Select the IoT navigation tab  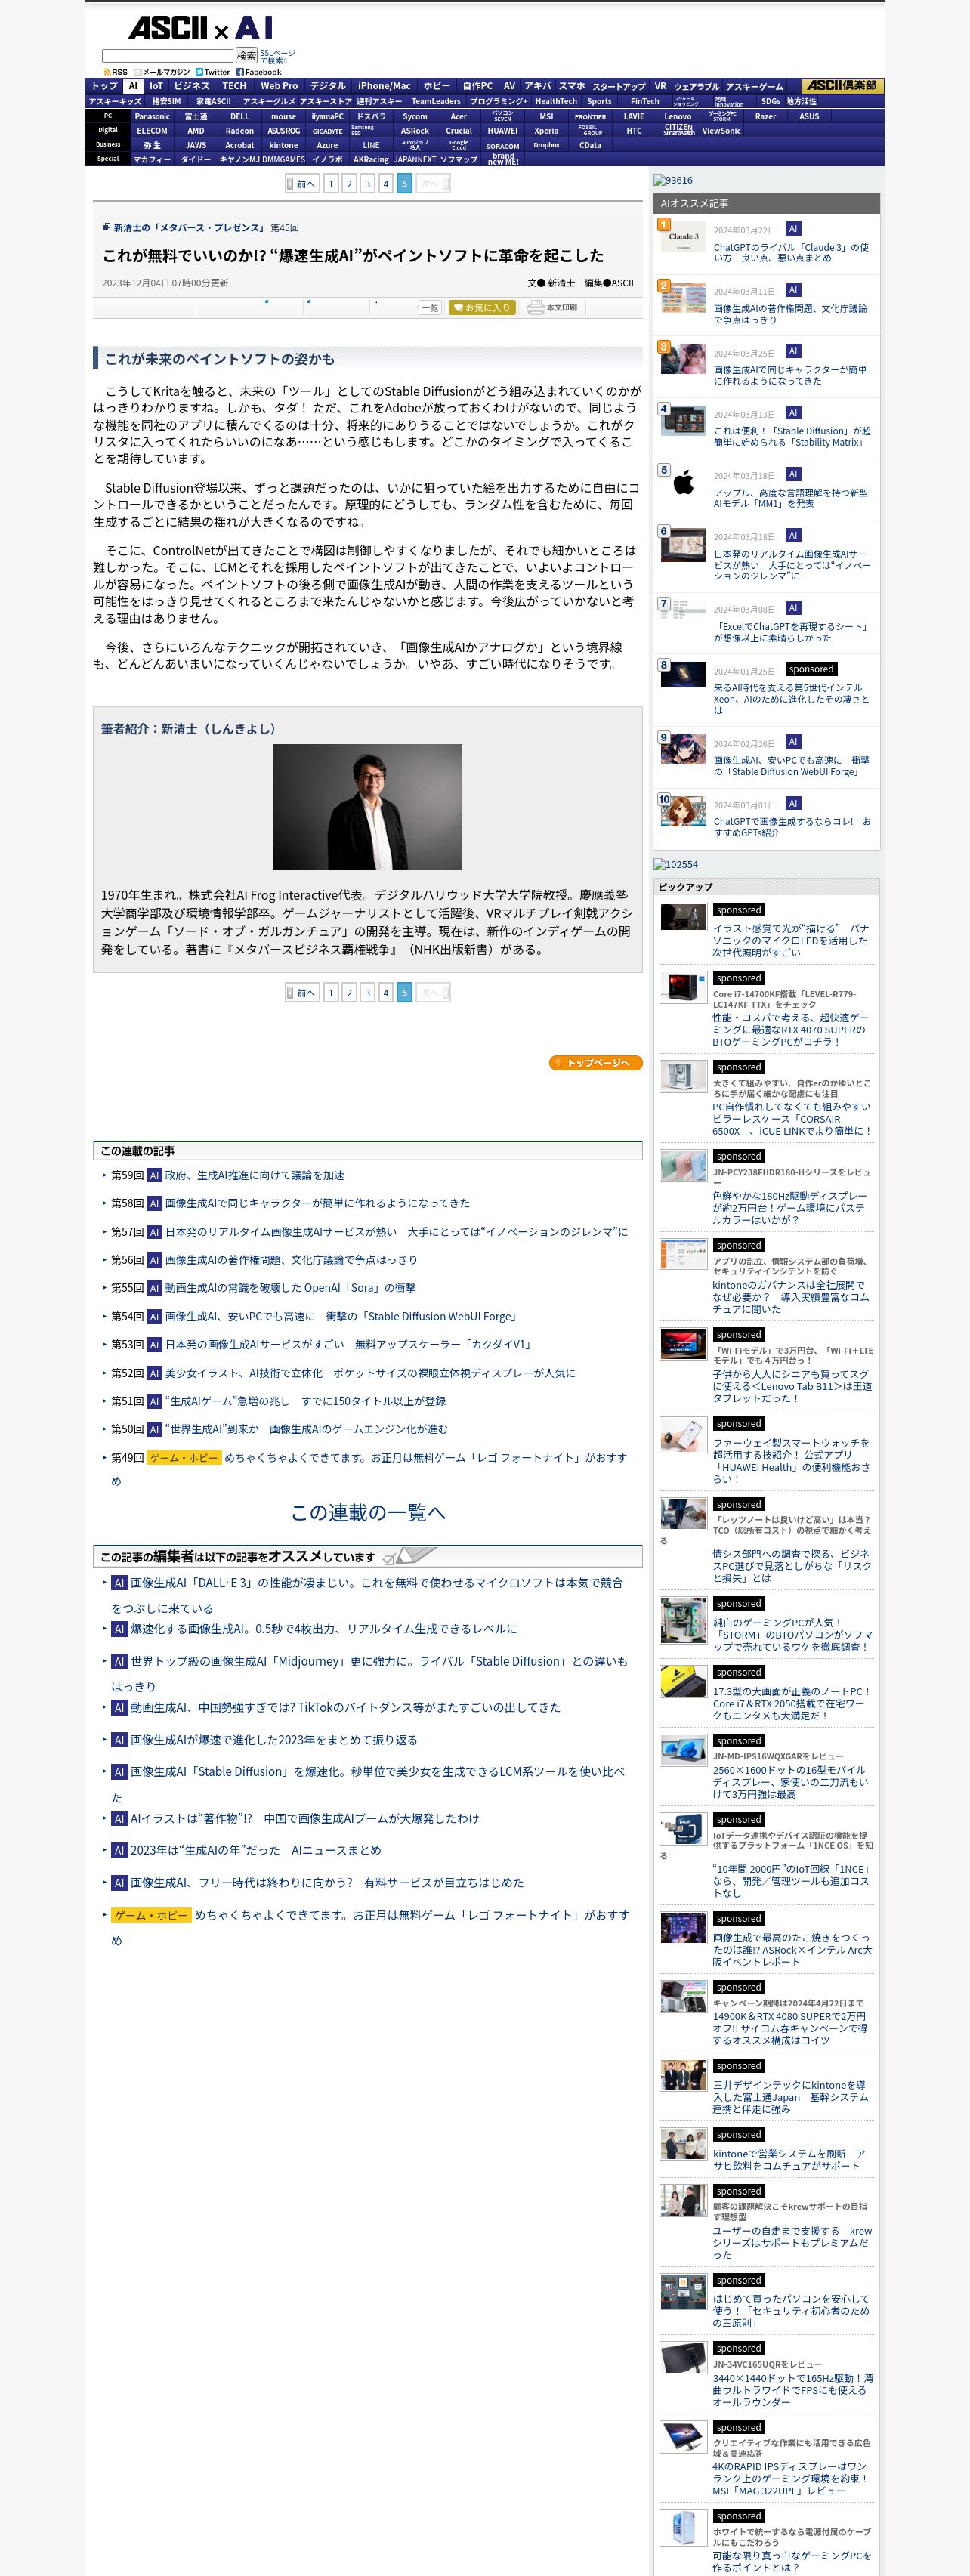pyautogui.click(x=156, y=86)
